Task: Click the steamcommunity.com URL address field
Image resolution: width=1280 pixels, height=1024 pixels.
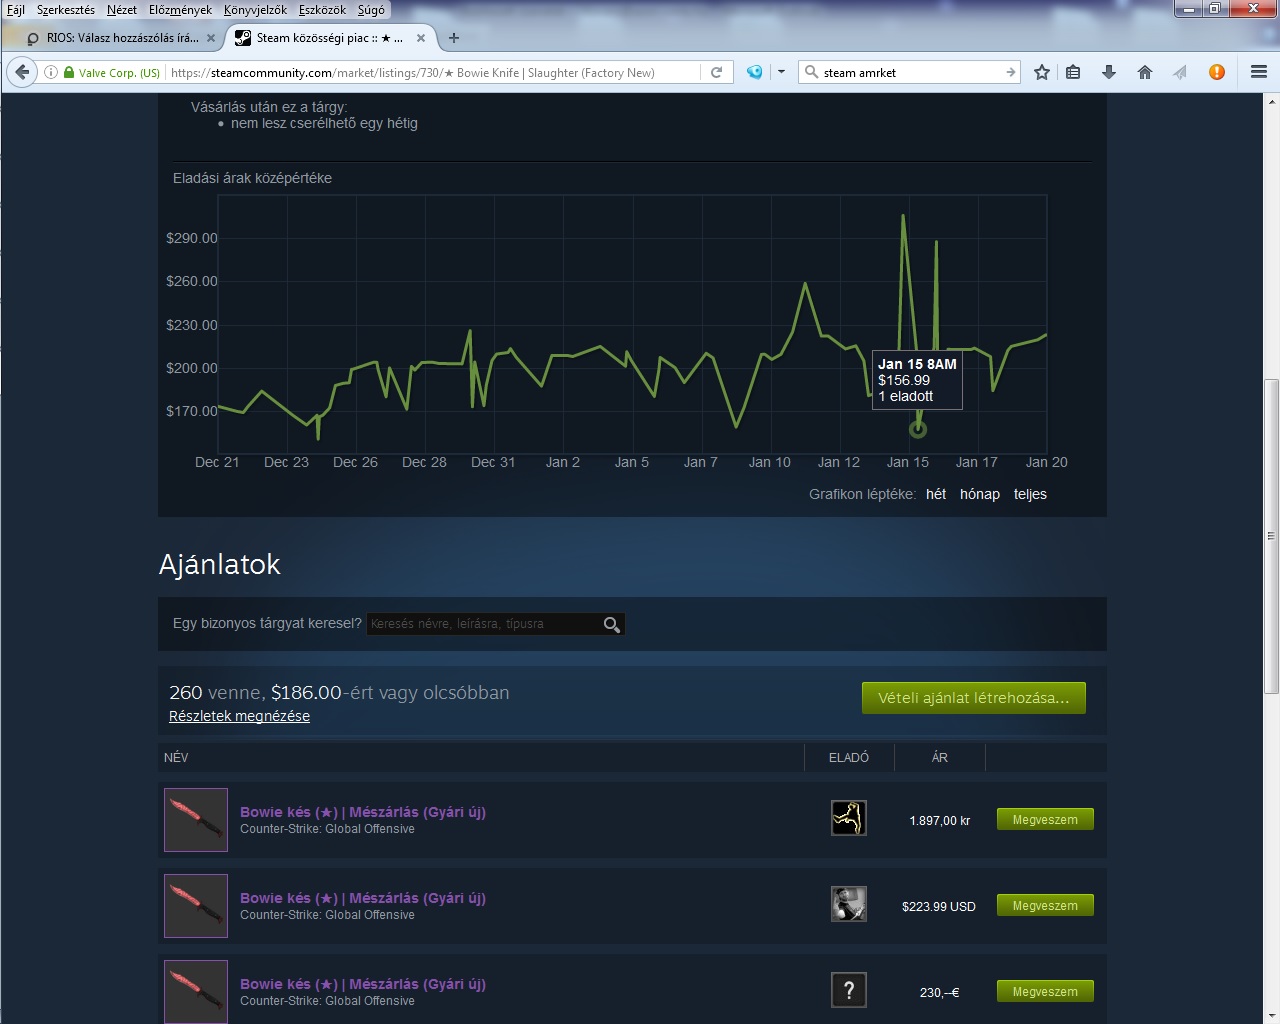Action: 432,72
